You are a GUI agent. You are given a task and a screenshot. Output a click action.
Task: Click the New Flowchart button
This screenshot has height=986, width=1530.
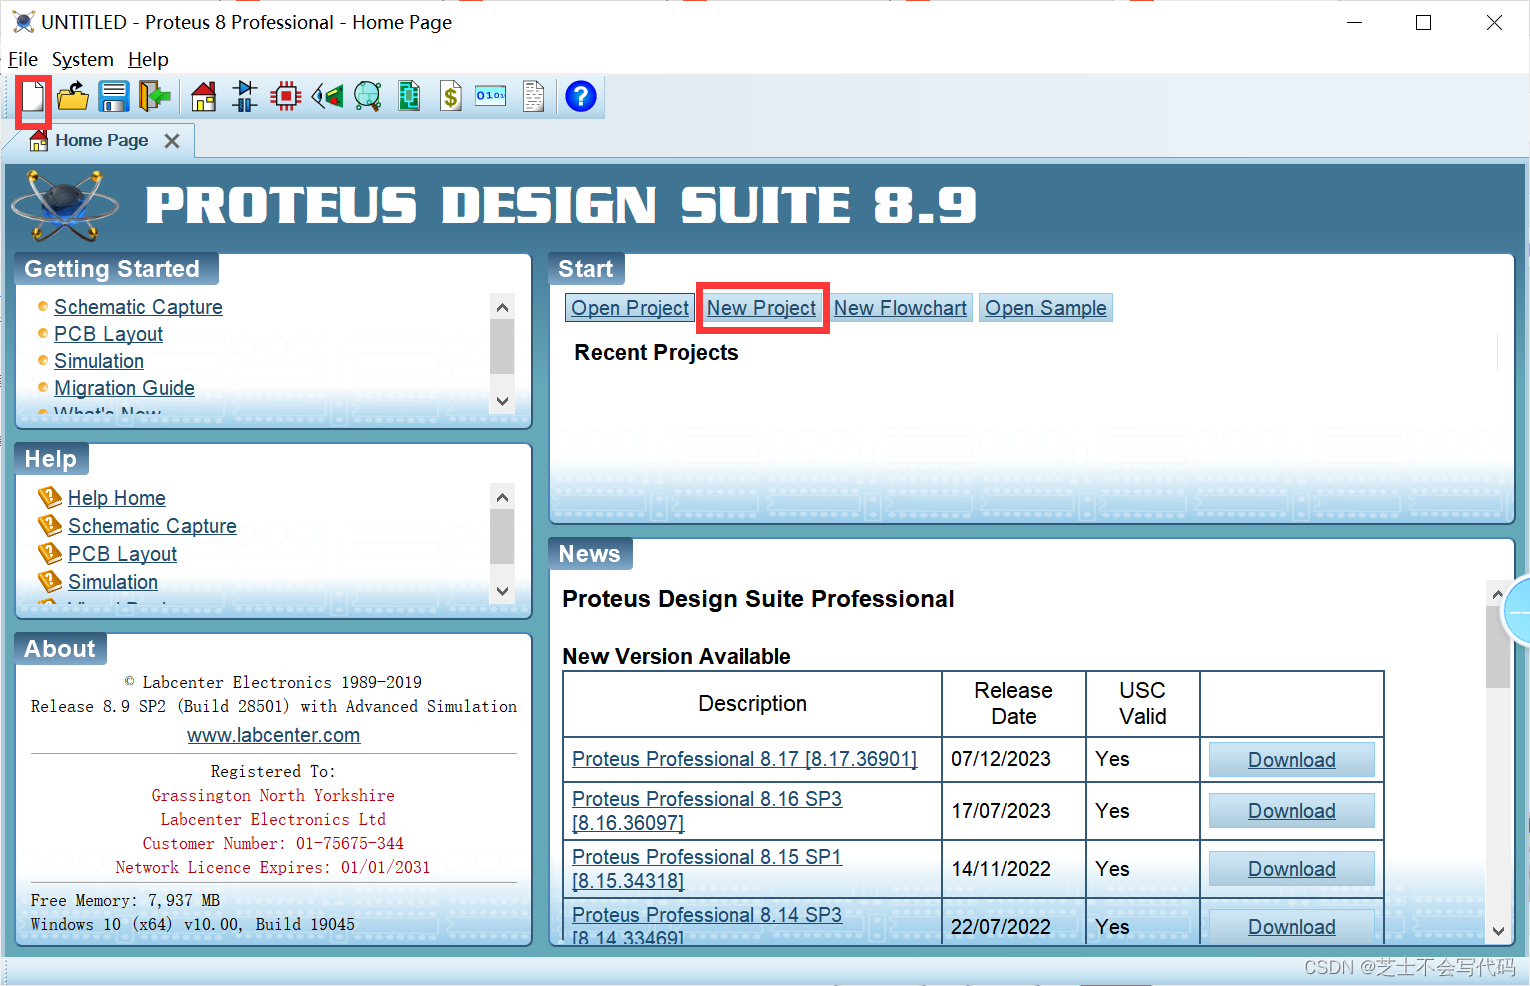point(901,308)
